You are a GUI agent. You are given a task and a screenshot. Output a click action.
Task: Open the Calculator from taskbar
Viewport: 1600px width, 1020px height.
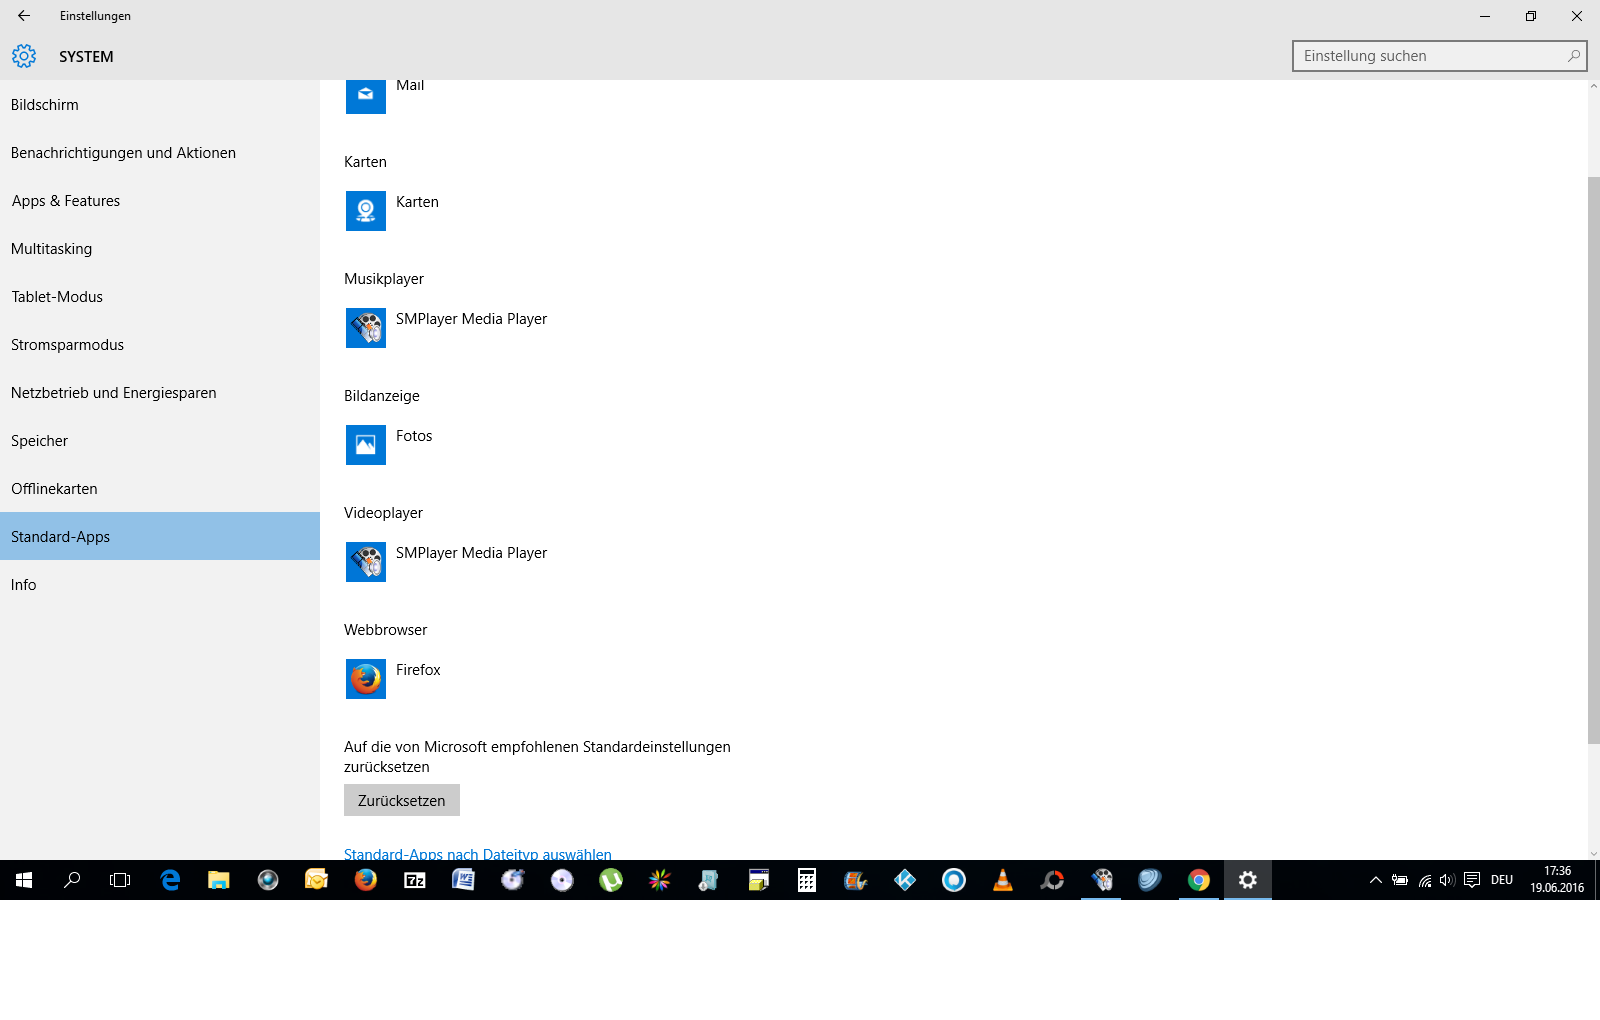point(807,880)
